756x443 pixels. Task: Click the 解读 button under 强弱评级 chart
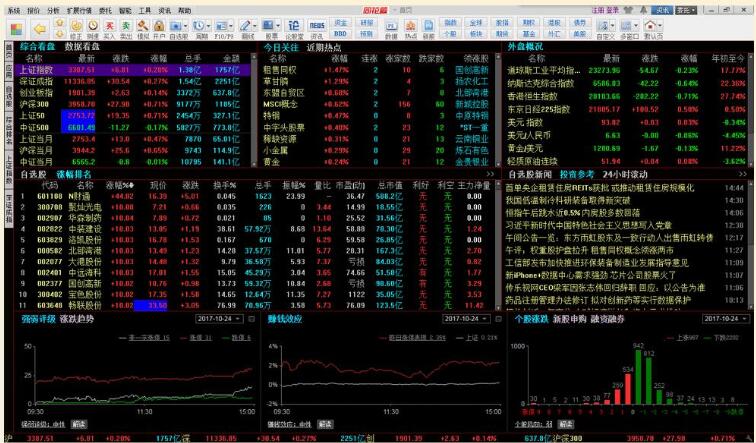79,424
